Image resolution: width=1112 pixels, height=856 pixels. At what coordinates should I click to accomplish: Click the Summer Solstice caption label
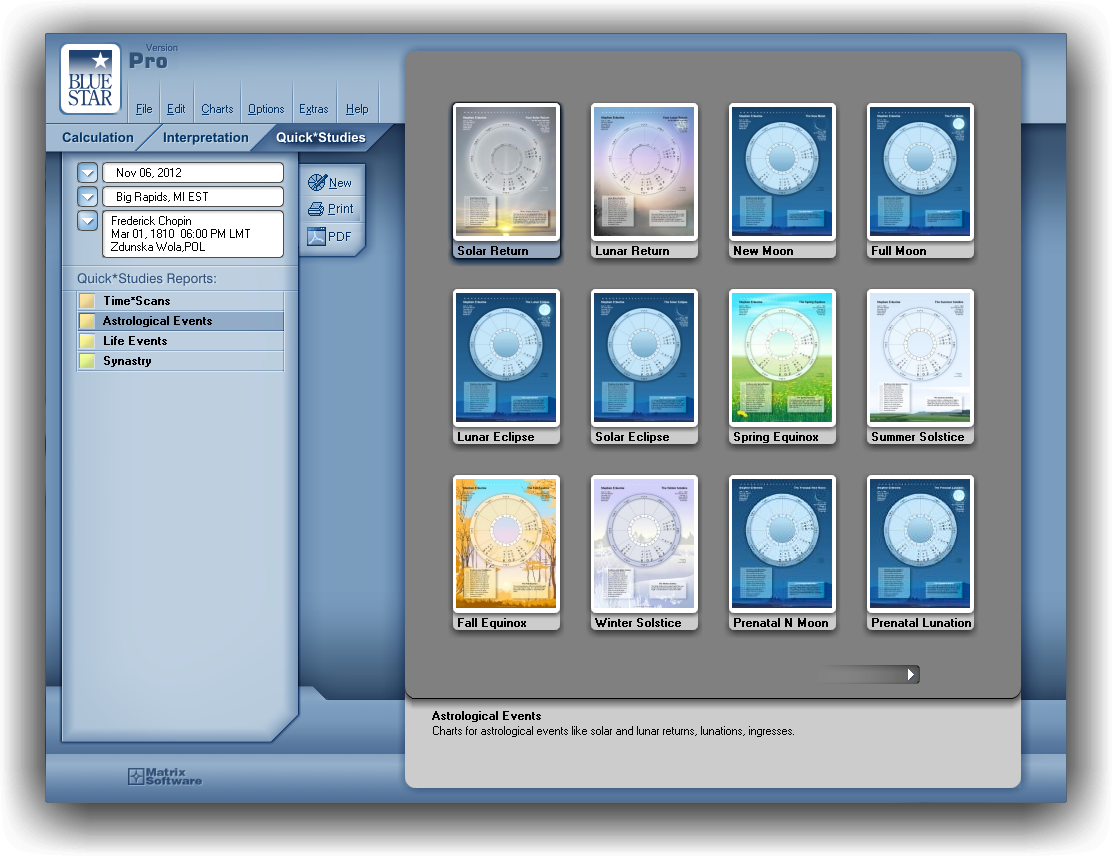pyautogui.click(x=918, y=437)
